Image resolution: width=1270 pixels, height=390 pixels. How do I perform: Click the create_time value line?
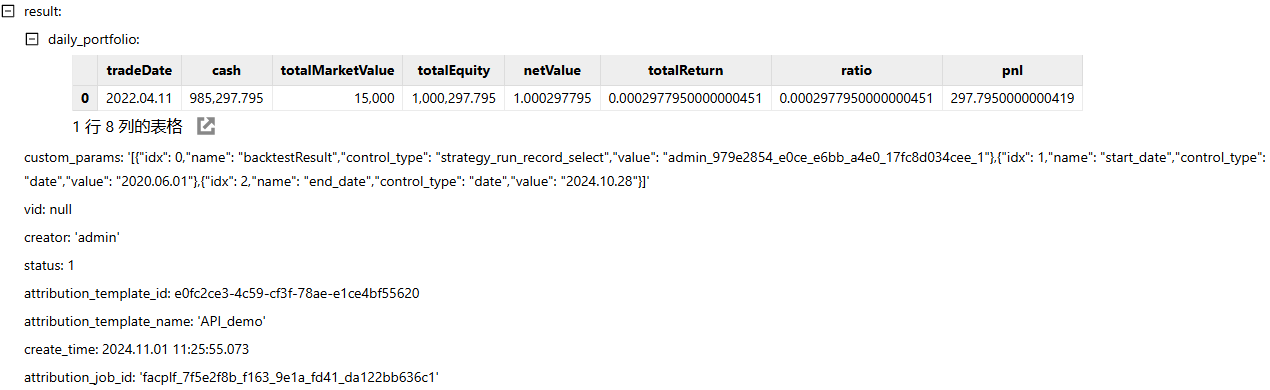[137, 349]
